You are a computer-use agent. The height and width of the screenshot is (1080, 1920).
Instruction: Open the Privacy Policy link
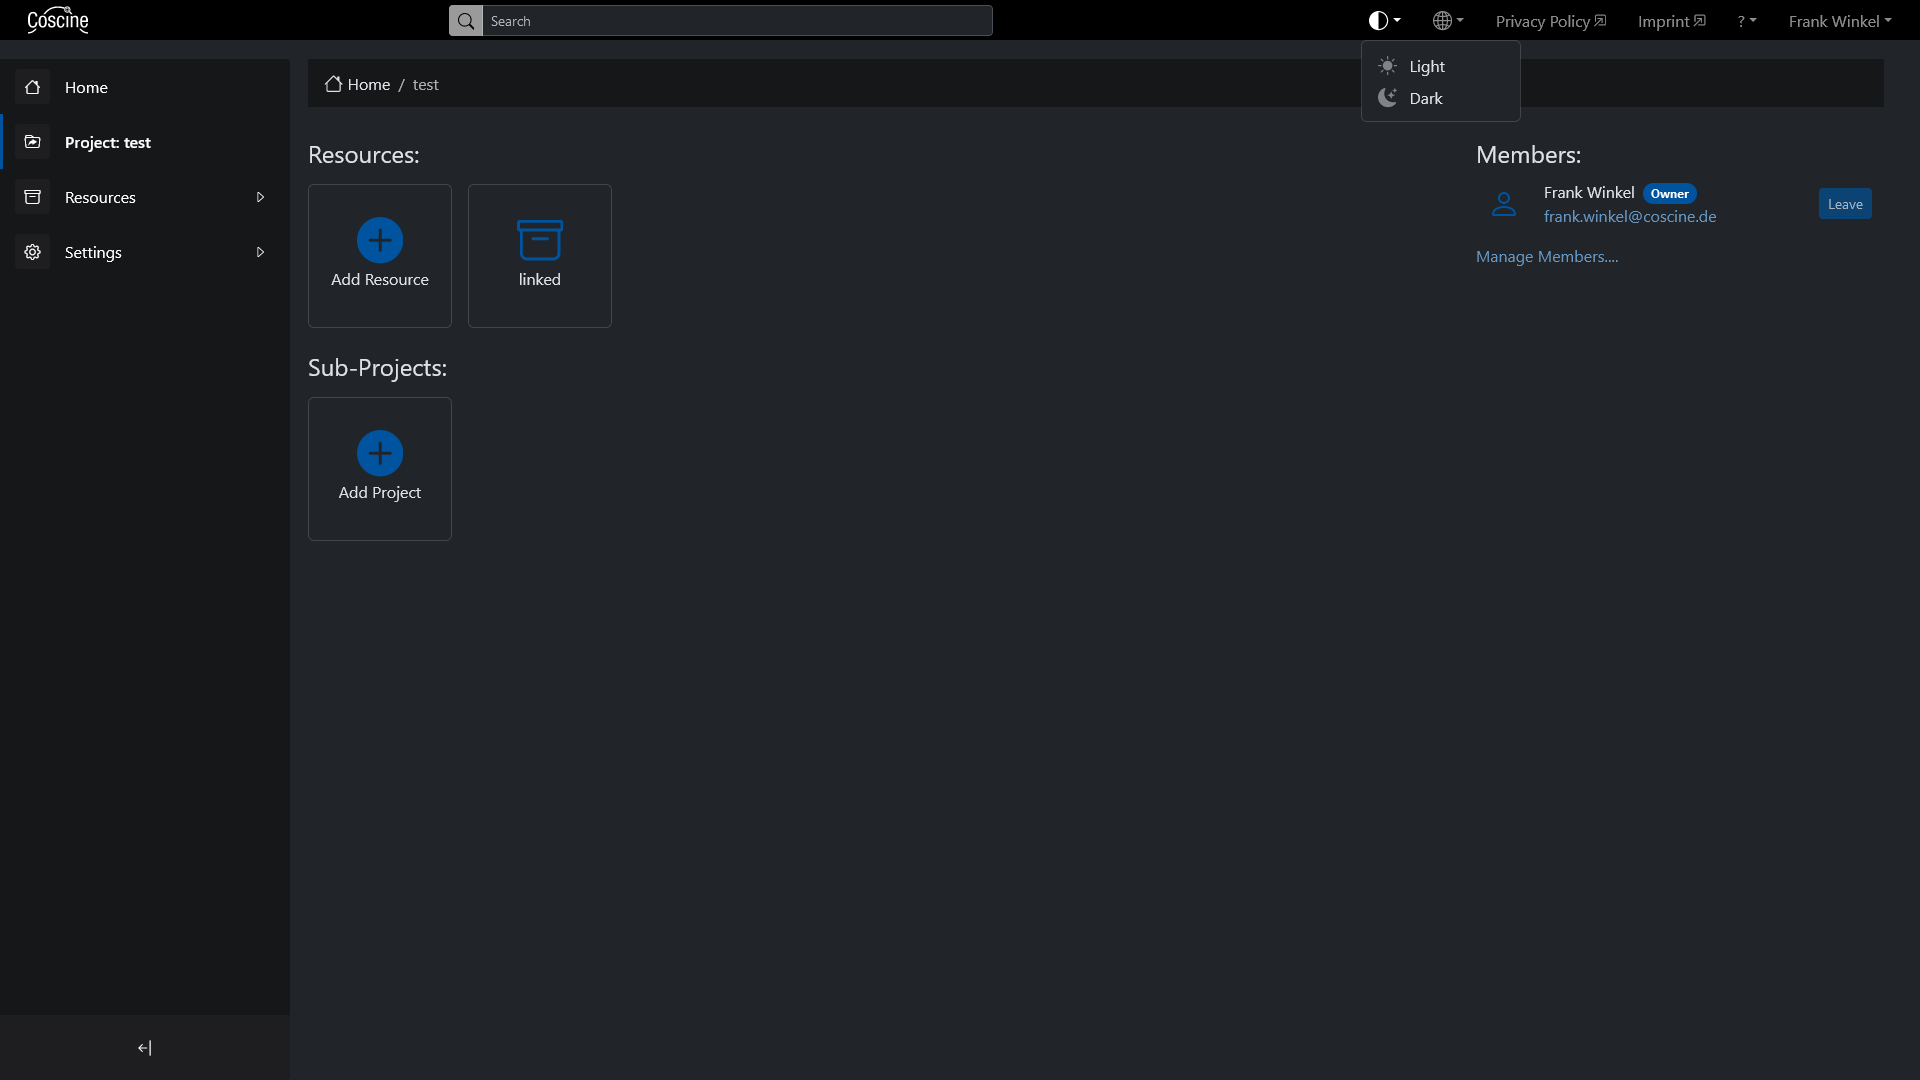[x=1550, y=21]
